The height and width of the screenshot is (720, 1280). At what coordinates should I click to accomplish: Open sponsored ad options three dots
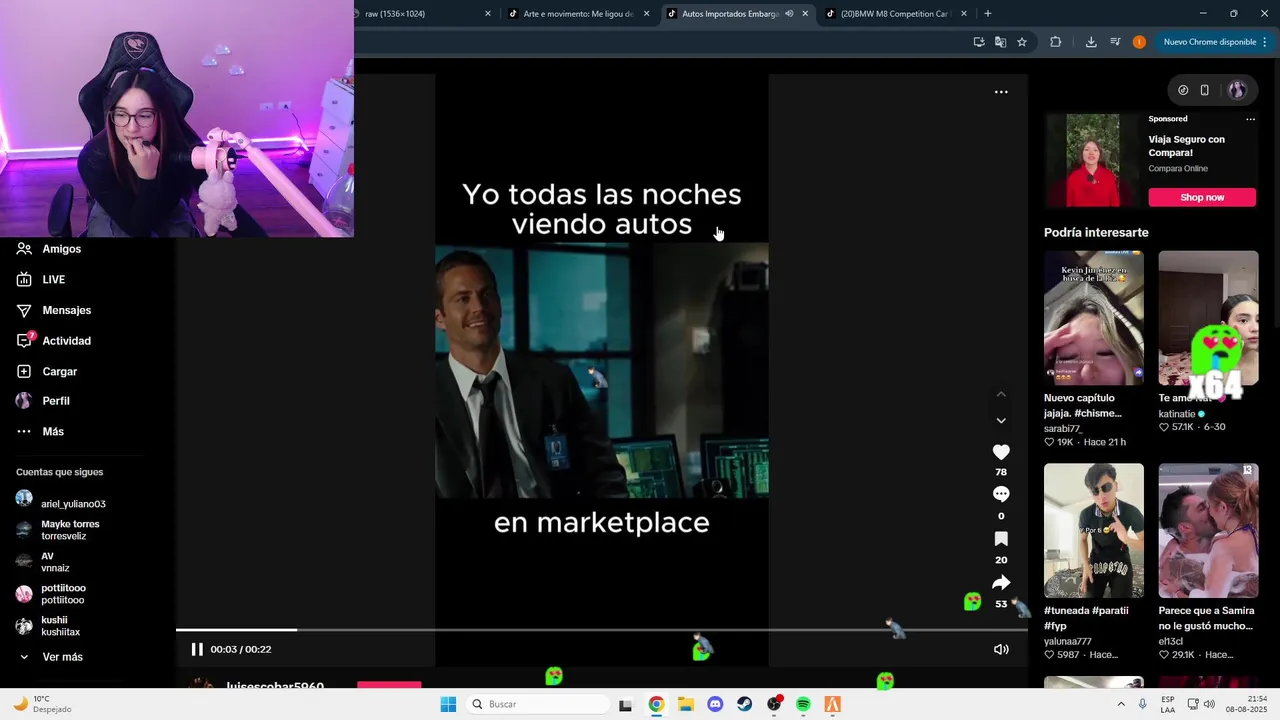[1250, 119]
